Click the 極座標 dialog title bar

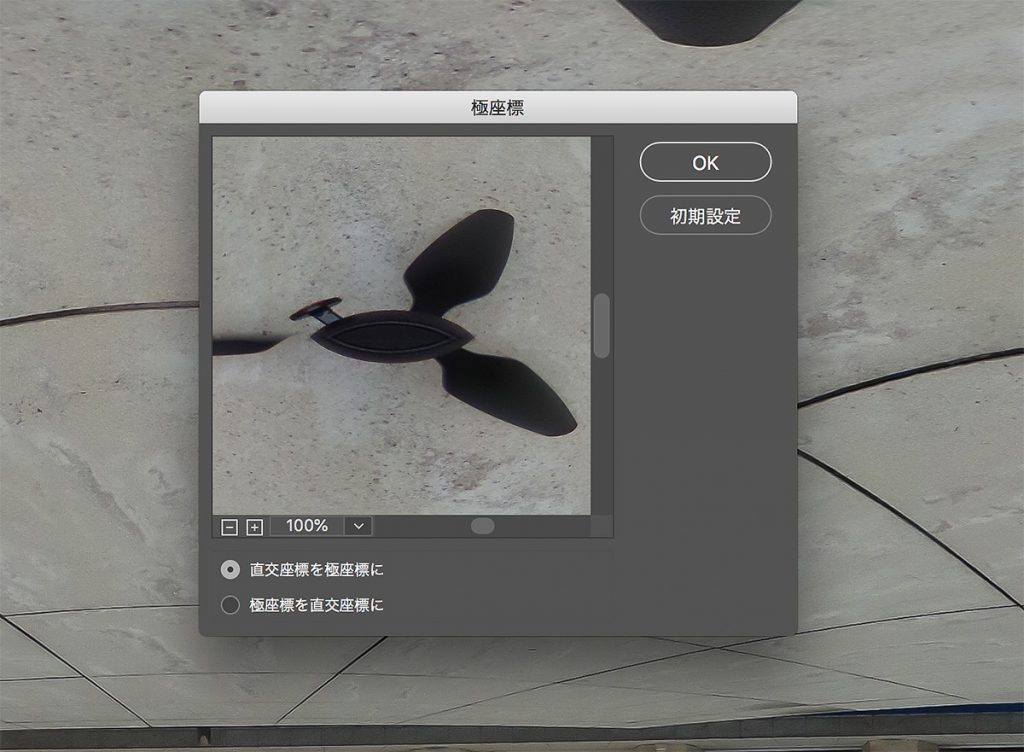click(x=497, y=108)
